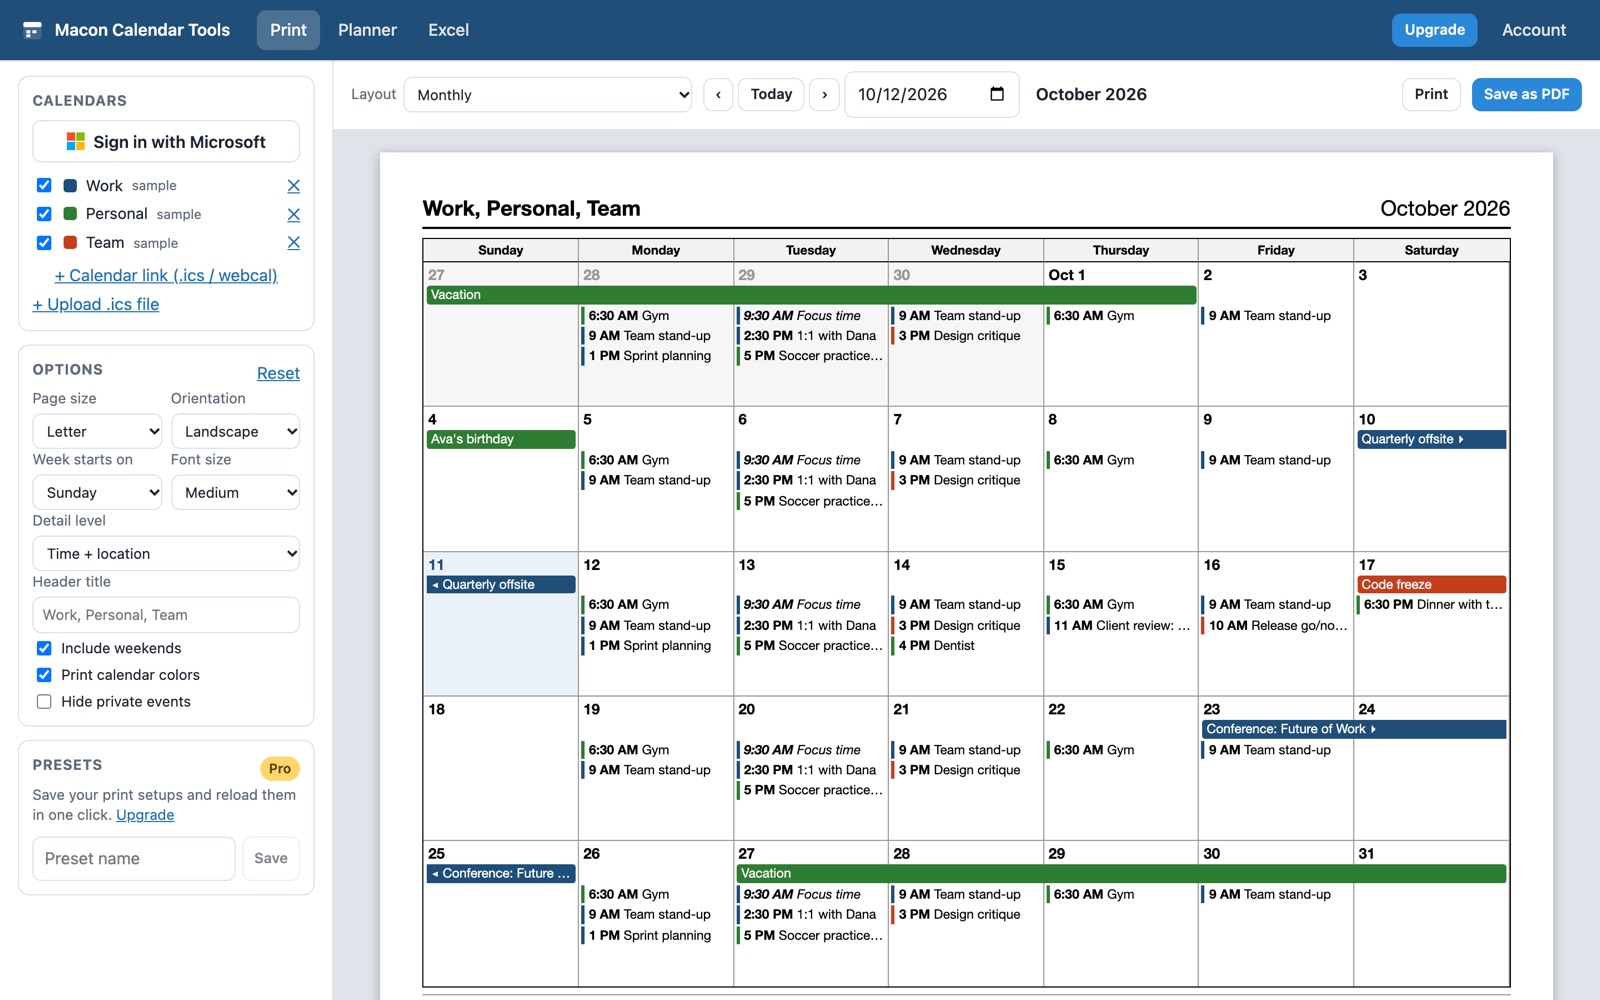Remove the Personal sample calendar with X

(294, 215)
